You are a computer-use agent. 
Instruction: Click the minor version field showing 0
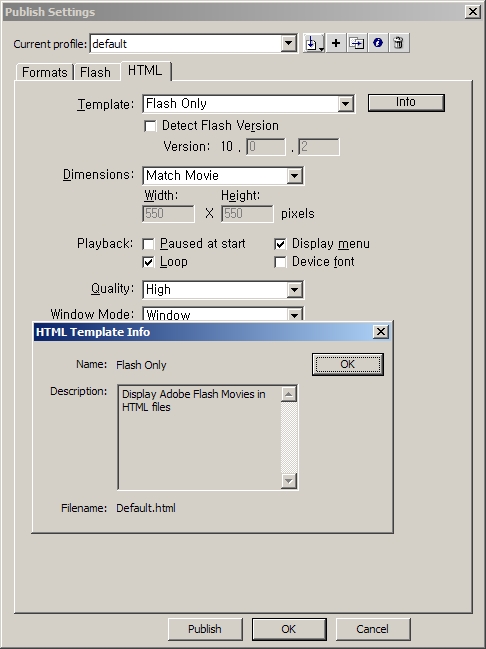tap(266, 147)
